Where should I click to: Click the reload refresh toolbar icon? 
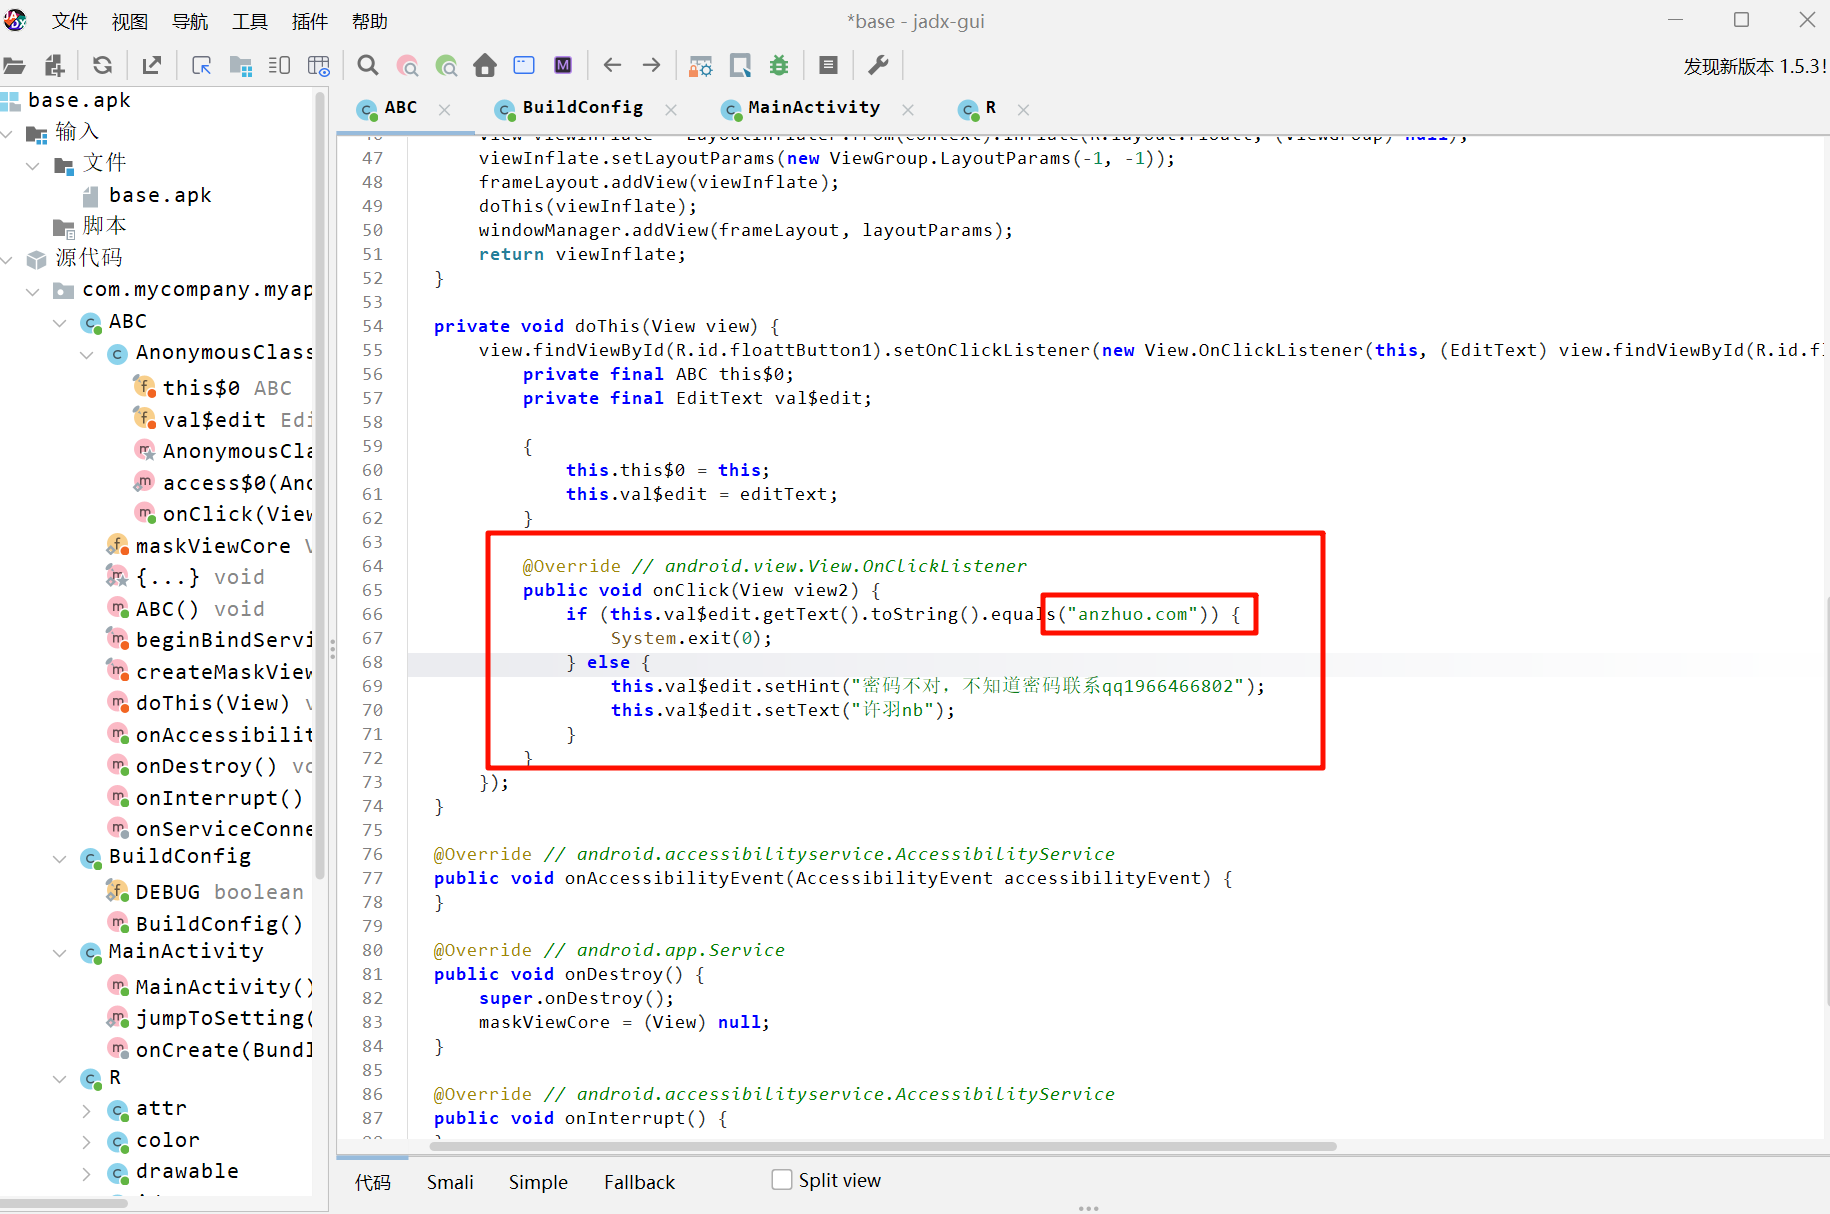pyautogui.click(x=102, y=66)
